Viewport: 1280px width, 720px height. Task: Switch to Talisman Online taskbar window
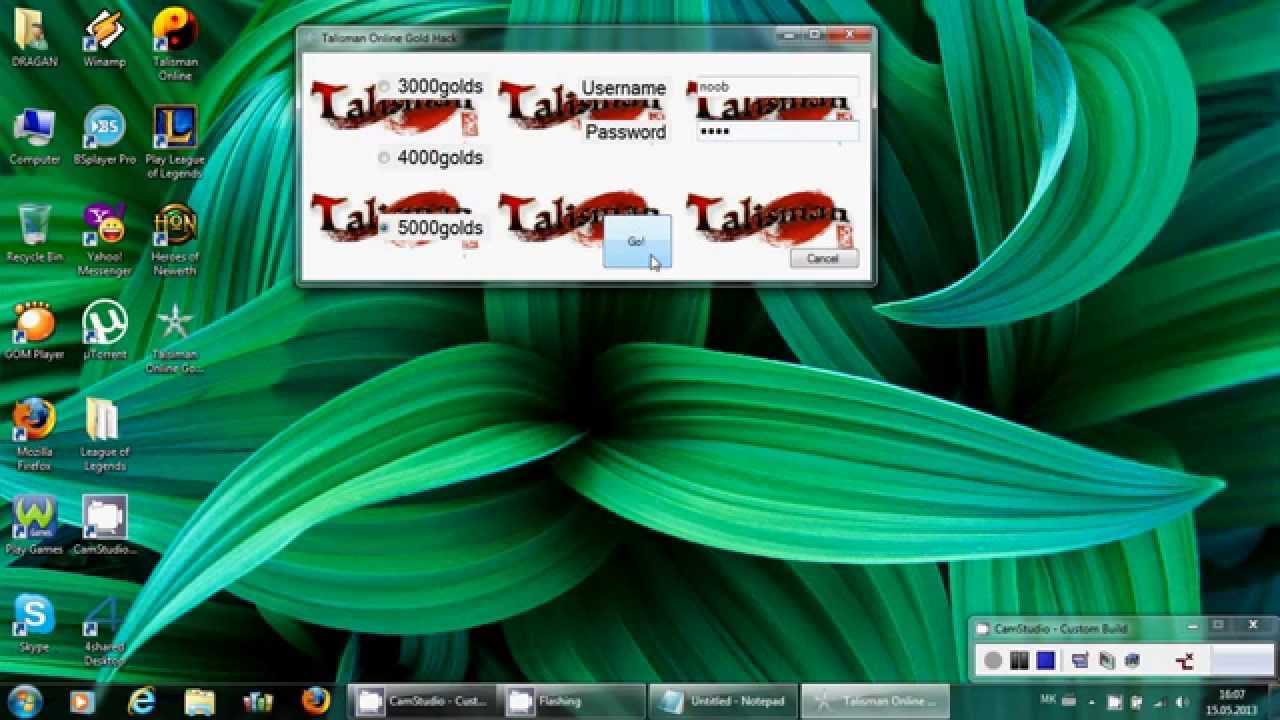click(874, 701)
